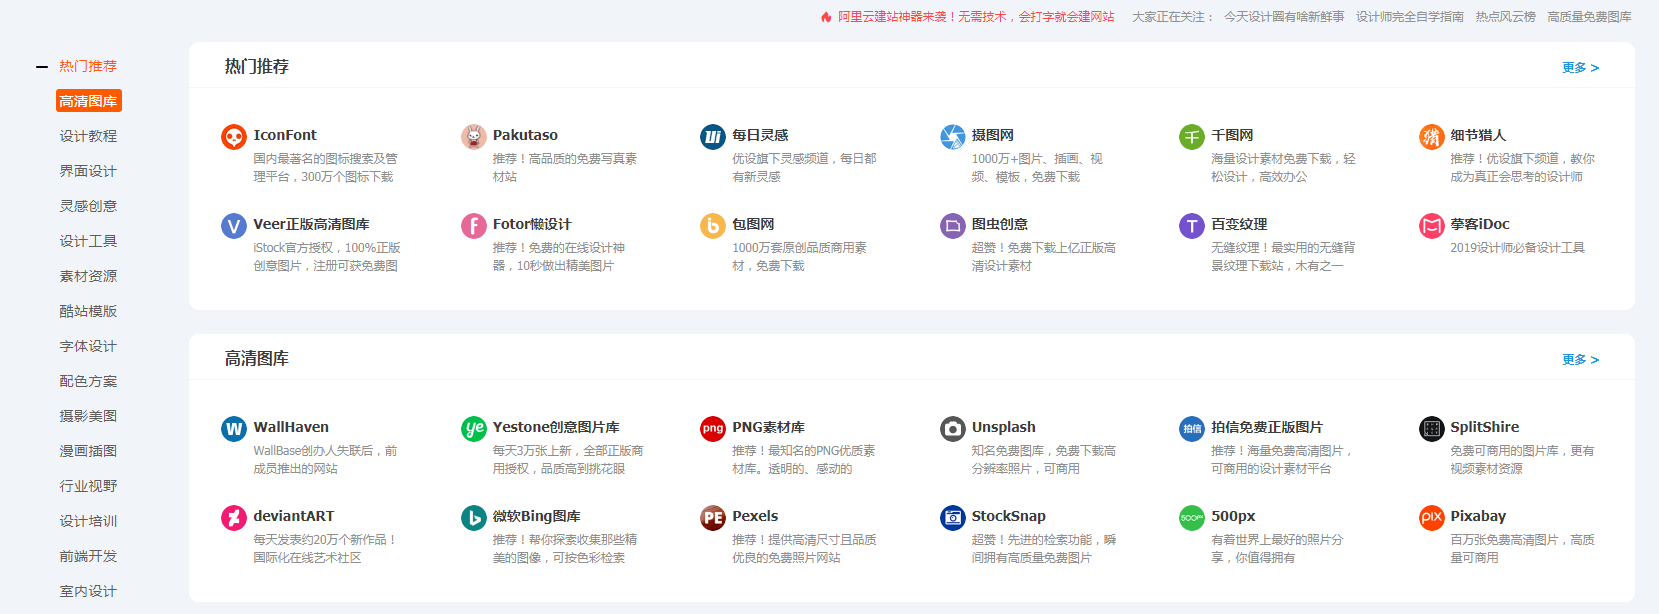Select 酷站模版 in the sidebar
1659x614 pixels.
[88, 311]
